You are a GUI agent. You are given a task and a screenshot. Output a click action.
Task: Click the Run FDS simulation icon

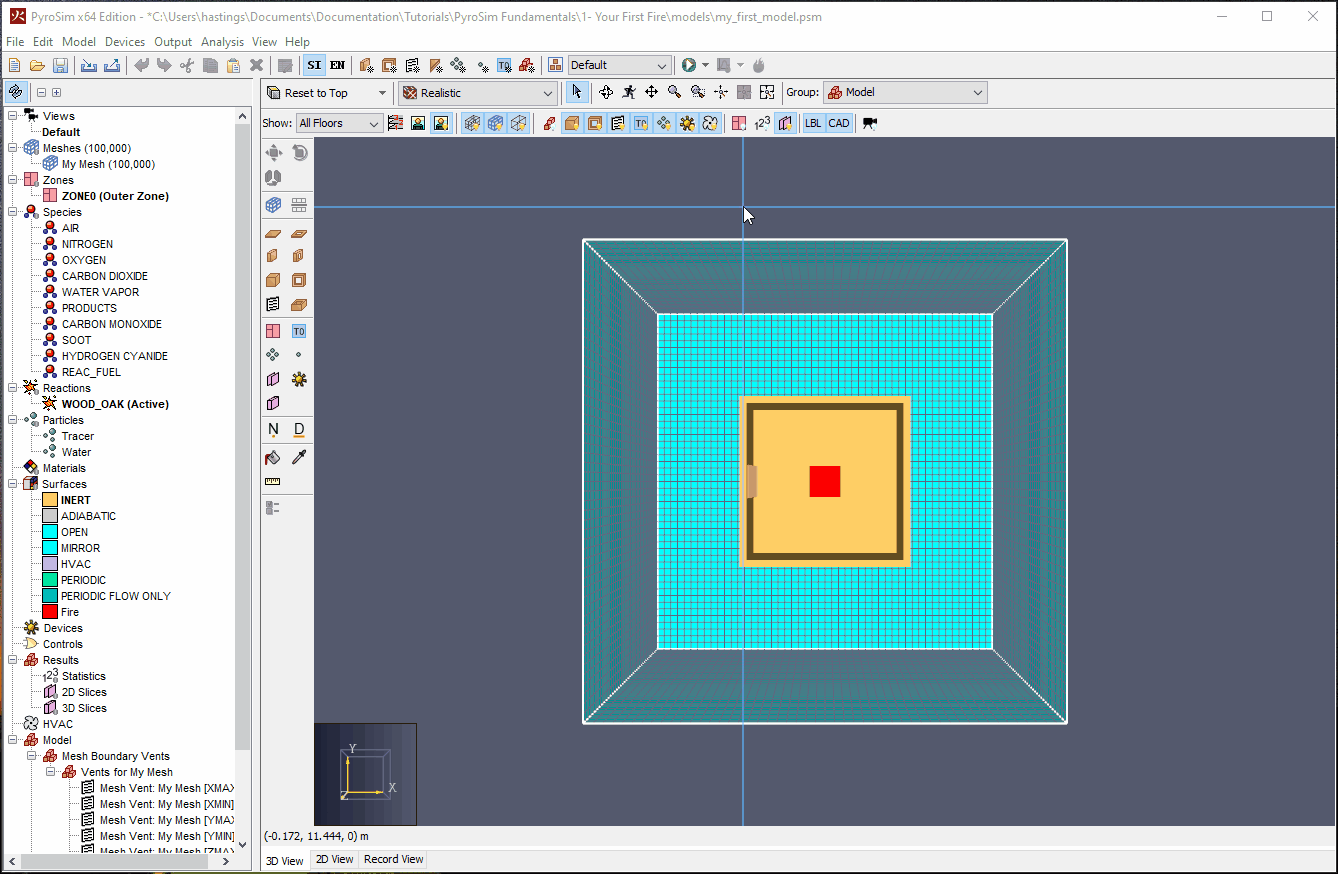click(689, 65)
